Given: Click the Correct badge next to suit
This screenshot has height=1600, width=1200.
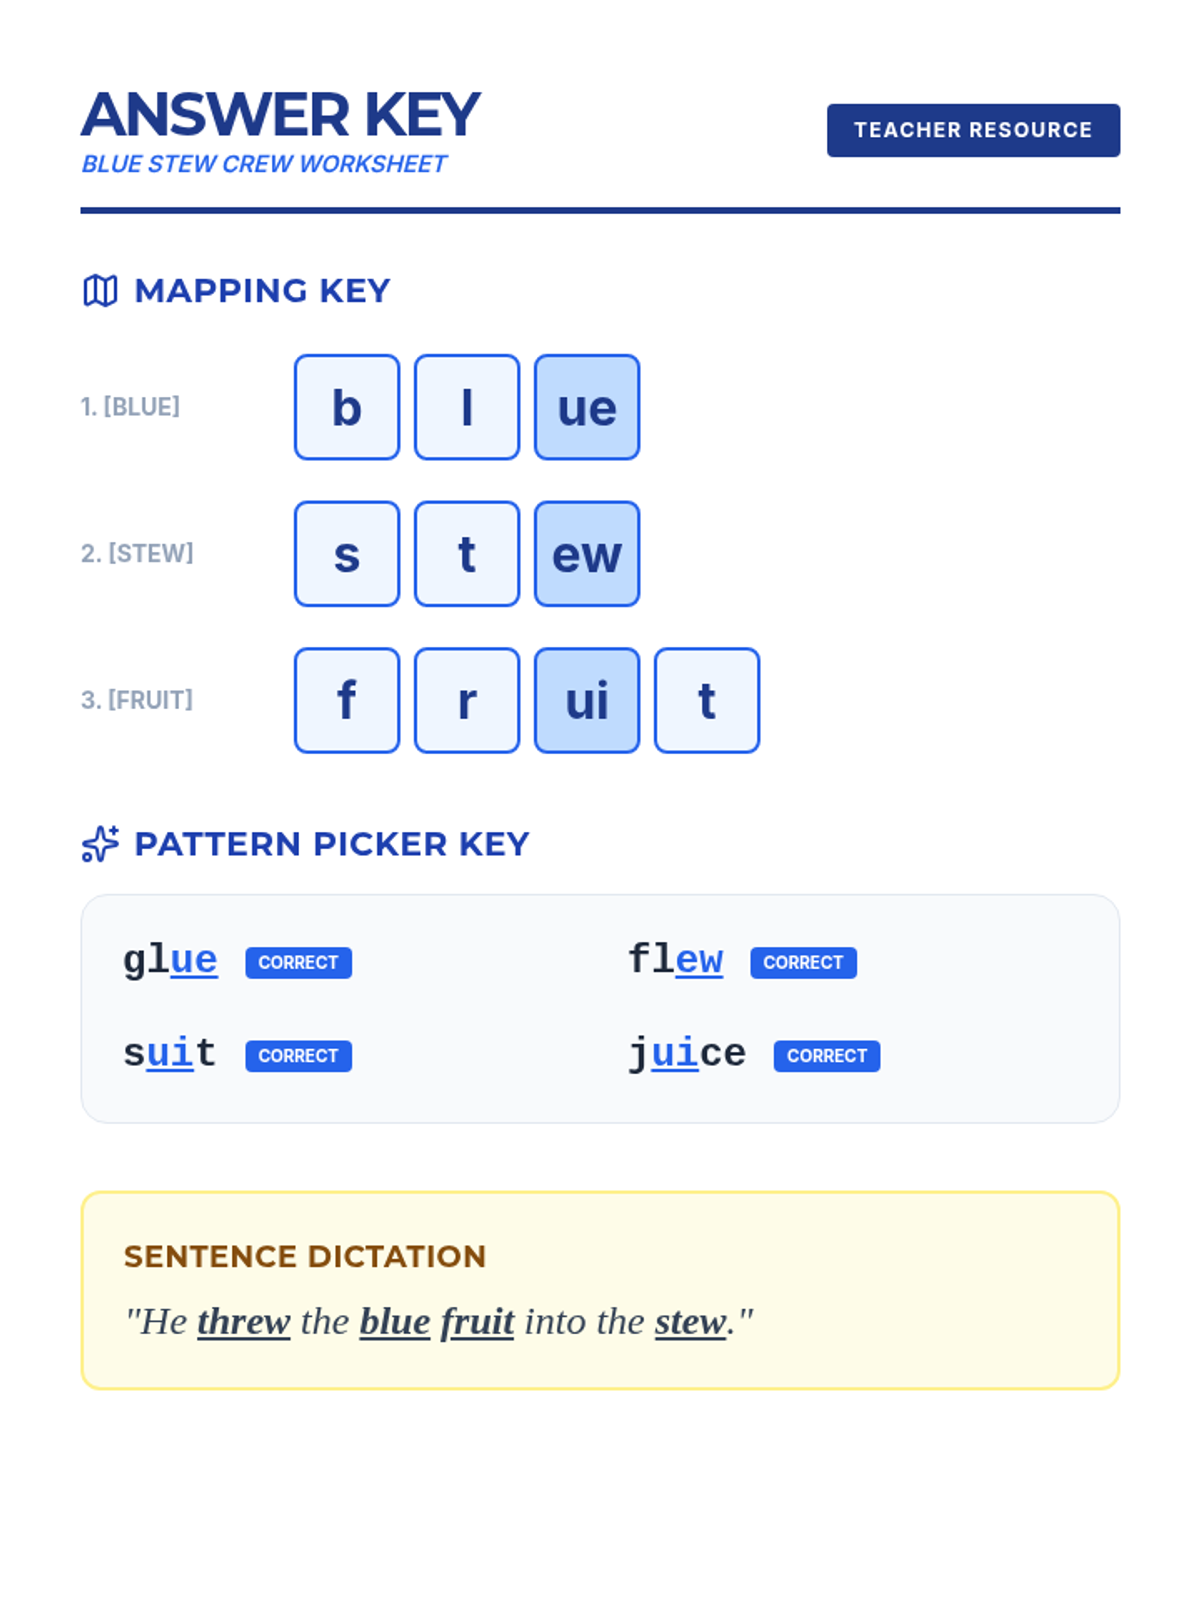Looking at the screenshot, I should 298,1055.
